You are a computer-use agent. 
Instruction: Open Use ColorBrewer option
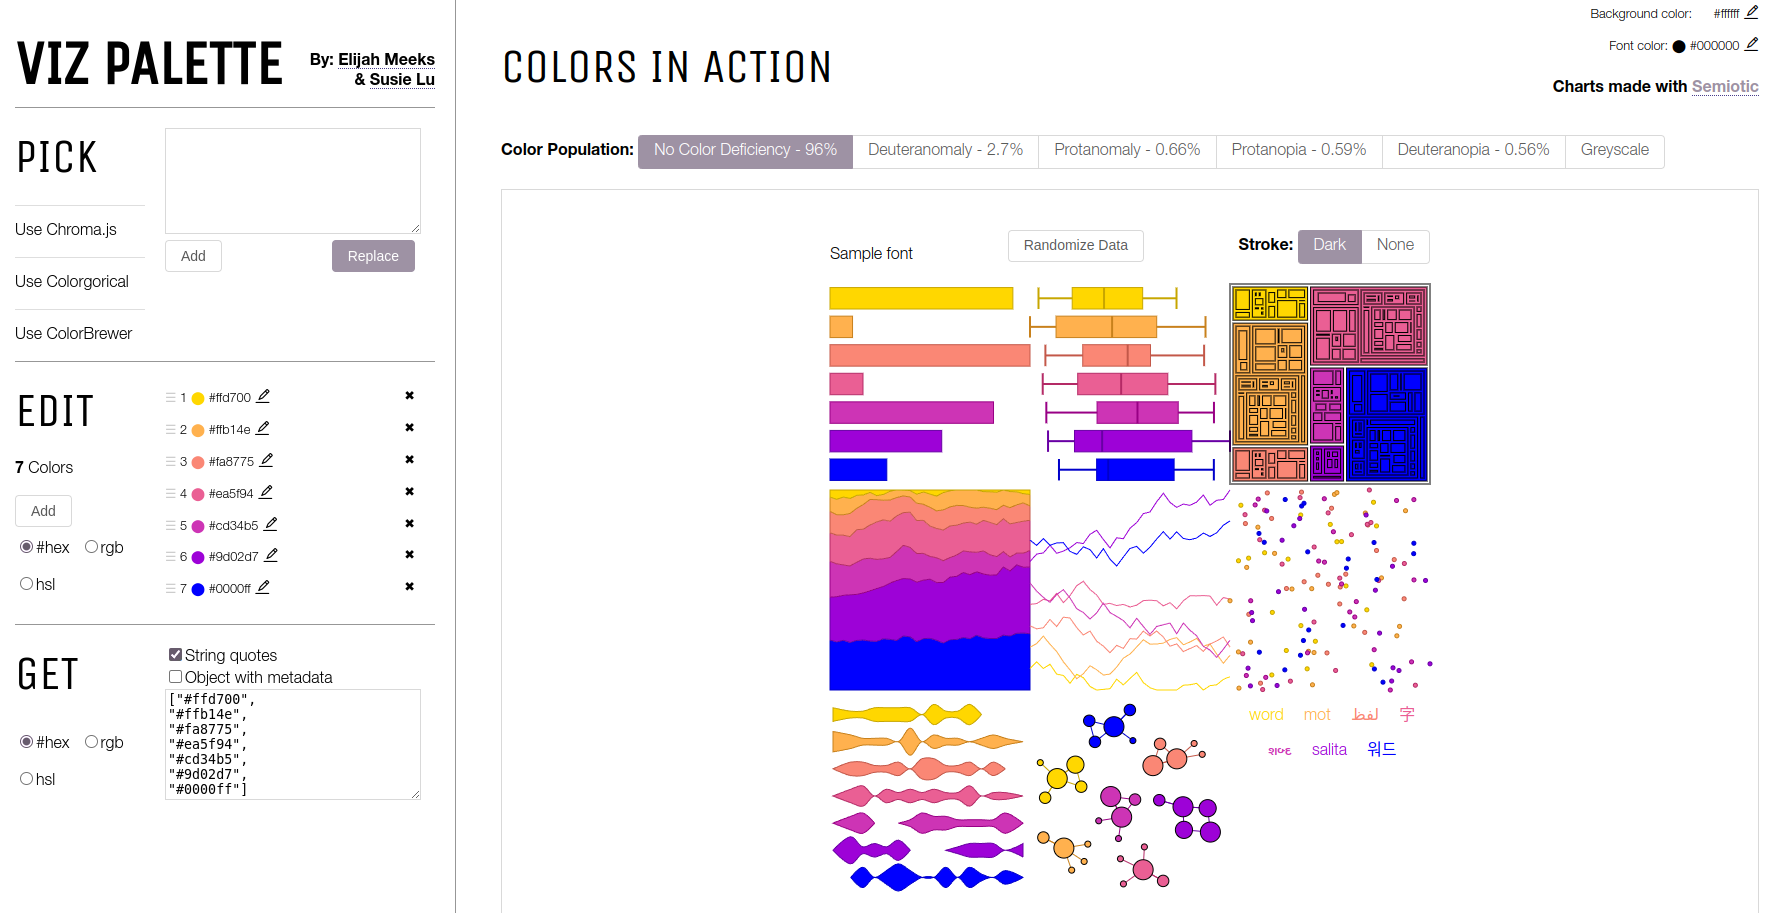(74, 334)
